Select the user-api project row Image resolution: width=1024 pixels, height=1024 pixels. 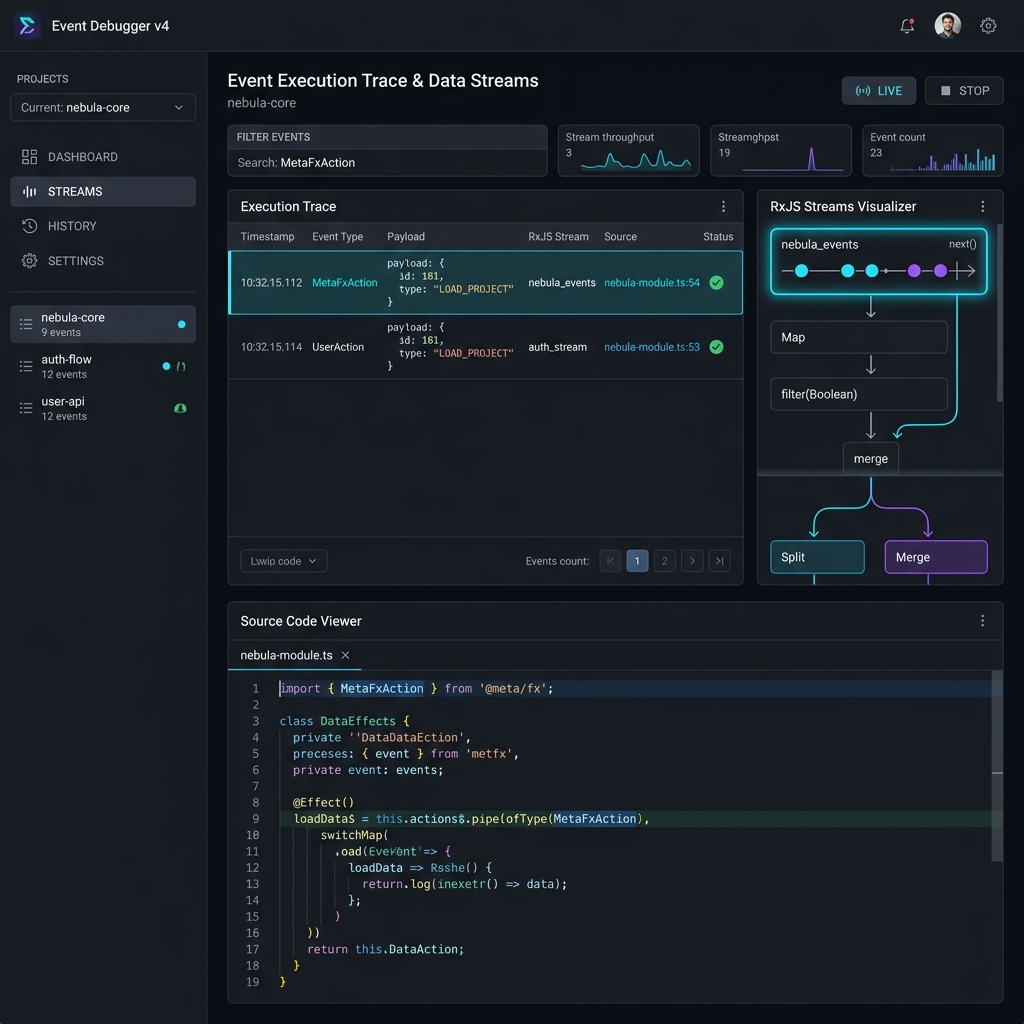(x=103, y=408)
